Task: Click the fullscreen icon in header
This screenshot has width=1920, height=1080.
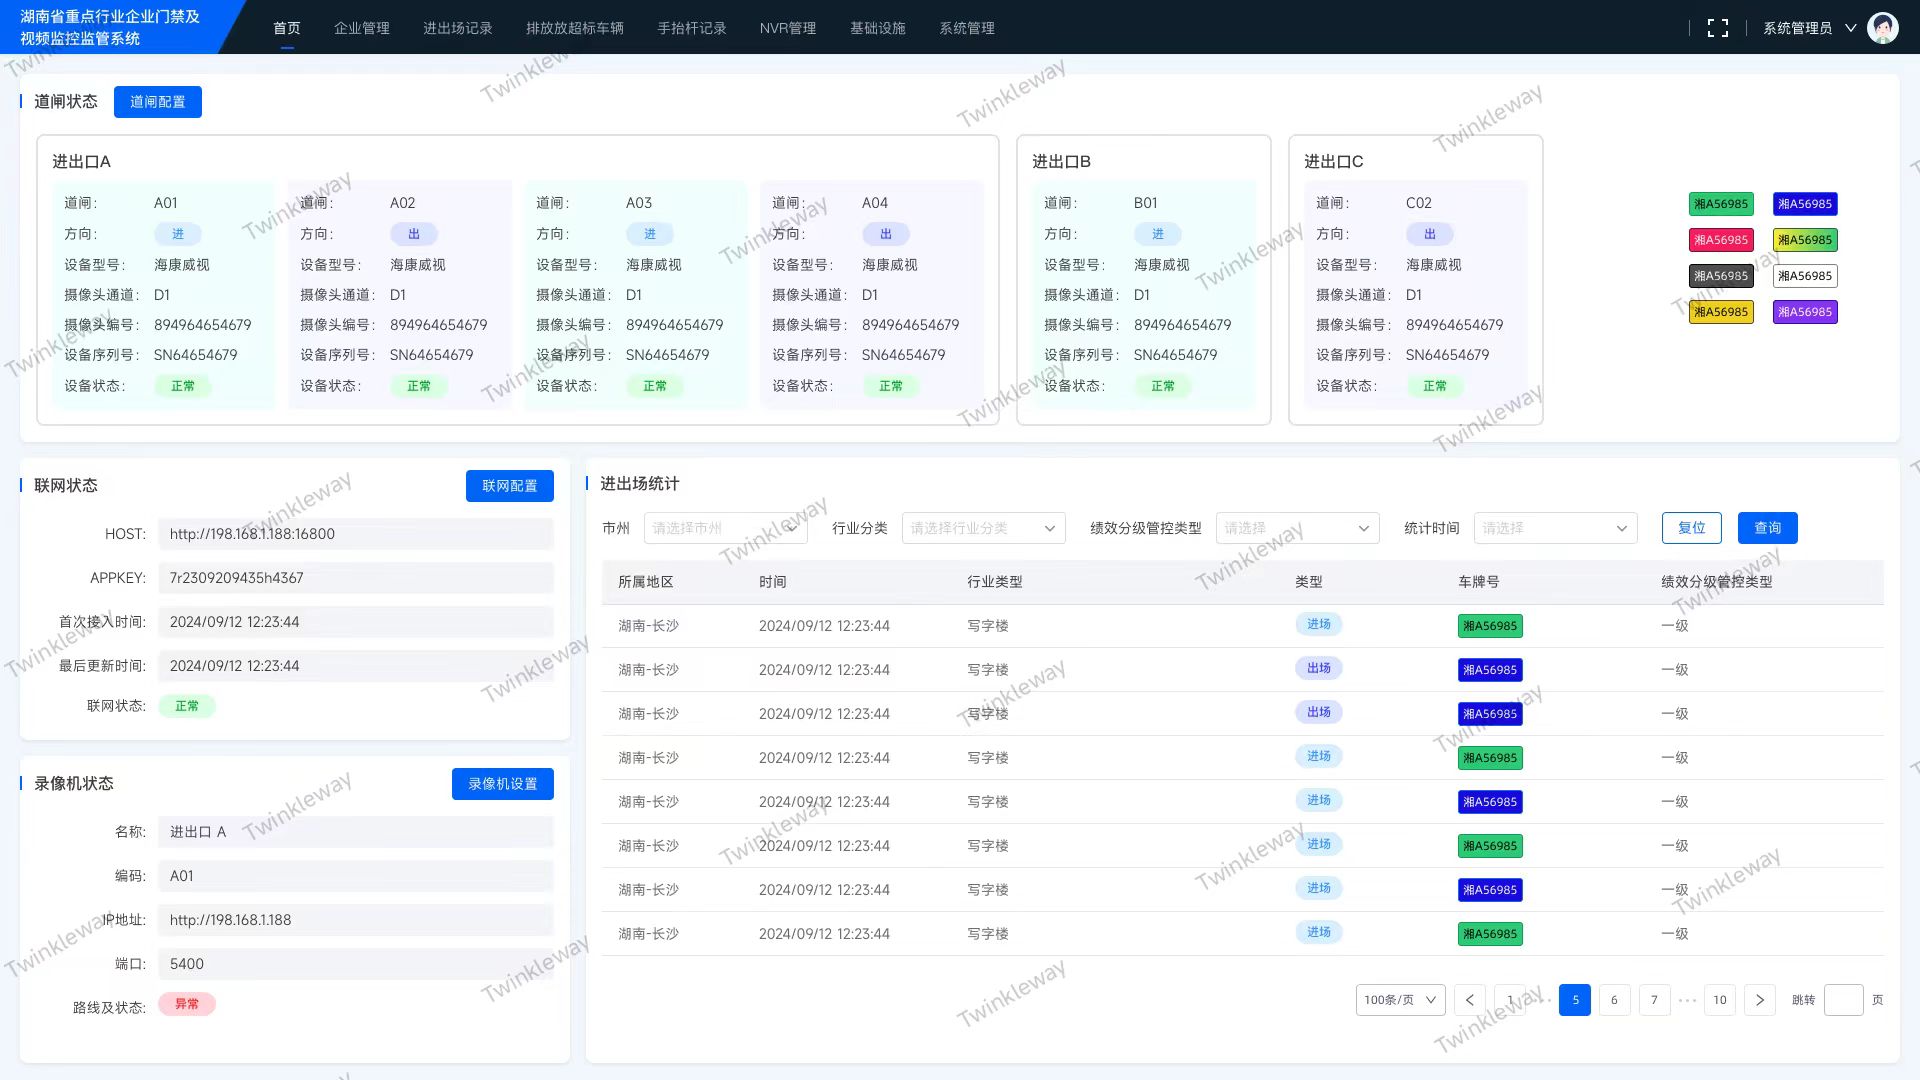Action: (x=1717, y=28)
